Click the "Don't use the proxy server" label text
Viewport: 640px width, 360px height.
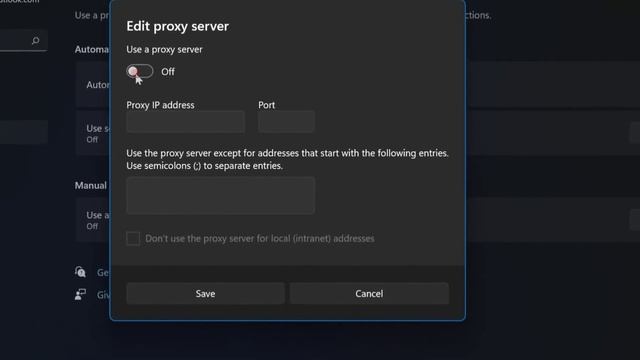tap(260, 238)
